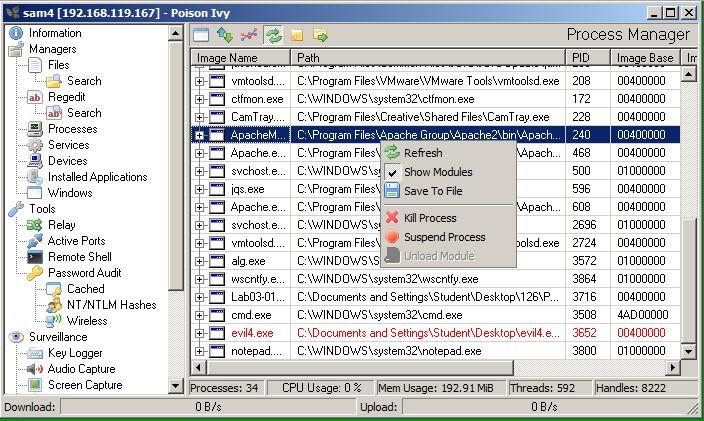
Task: Expand the ctfmon.exe process row
Action: [x=199, y=99]
